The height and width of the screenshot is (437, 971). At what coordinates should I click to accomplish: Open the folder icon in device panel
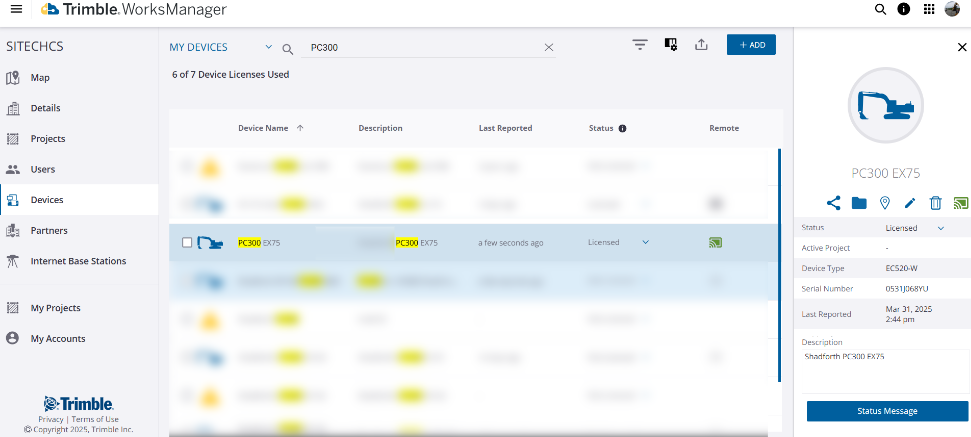tap(859, 202)
